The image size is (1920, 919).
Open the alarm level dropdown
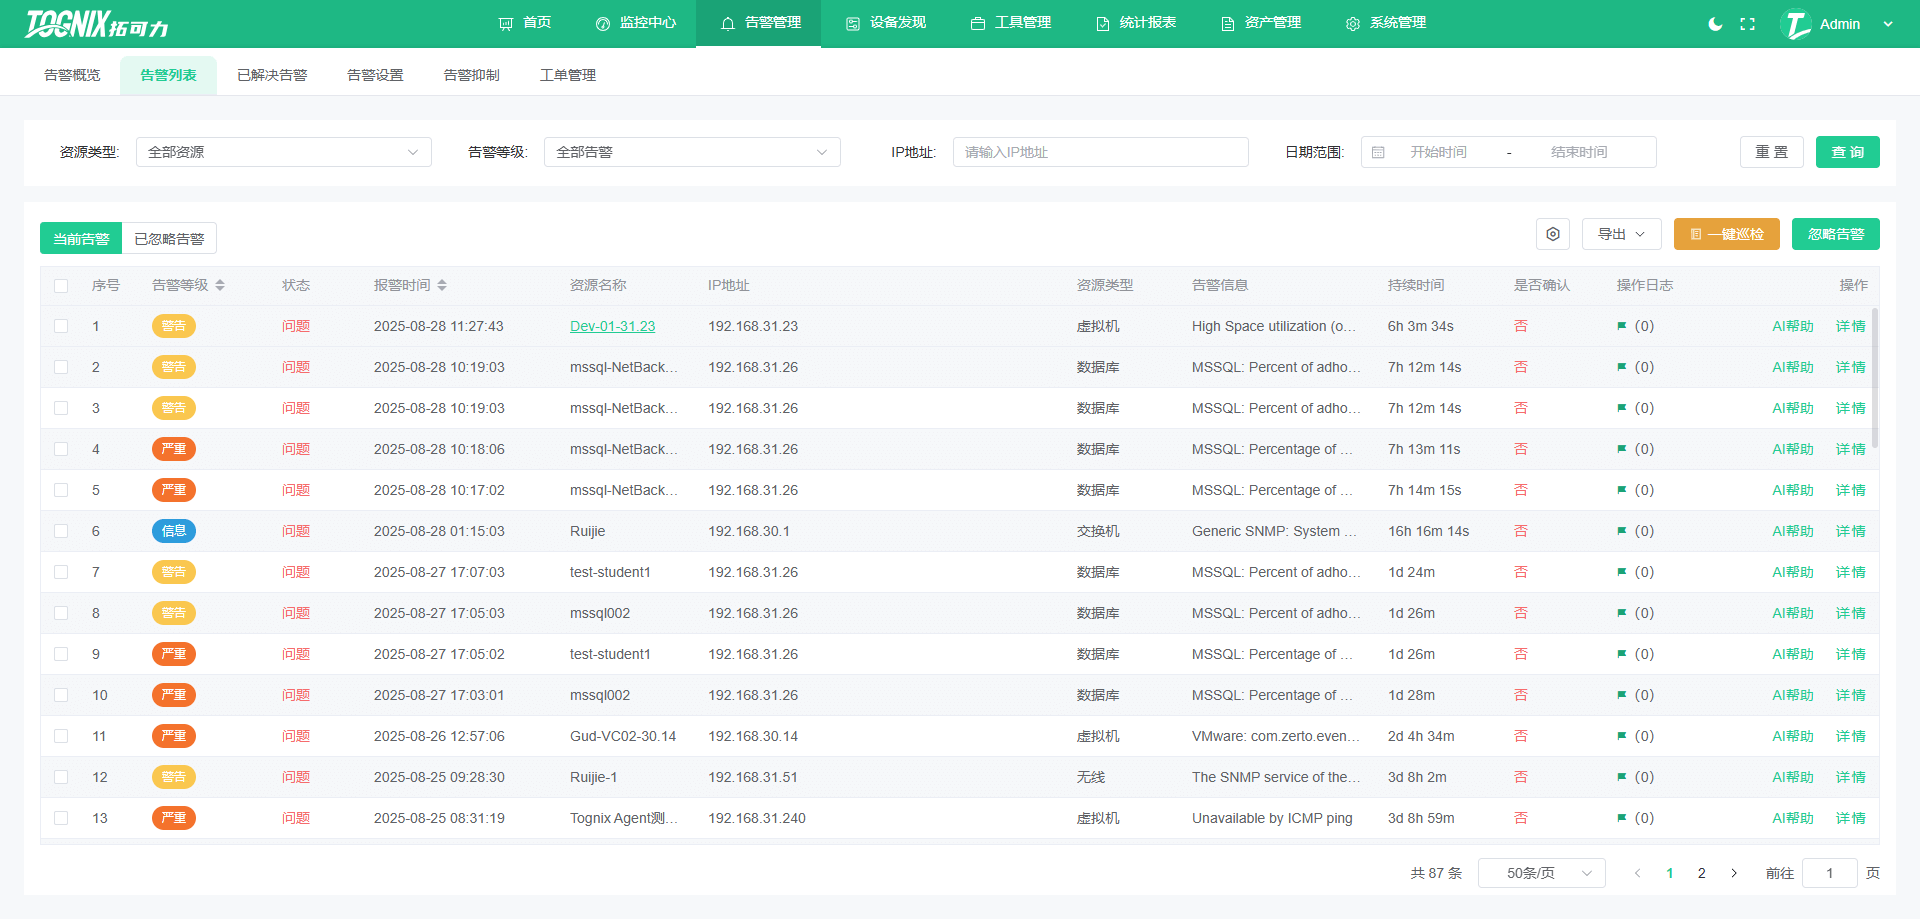coord(691,152)
